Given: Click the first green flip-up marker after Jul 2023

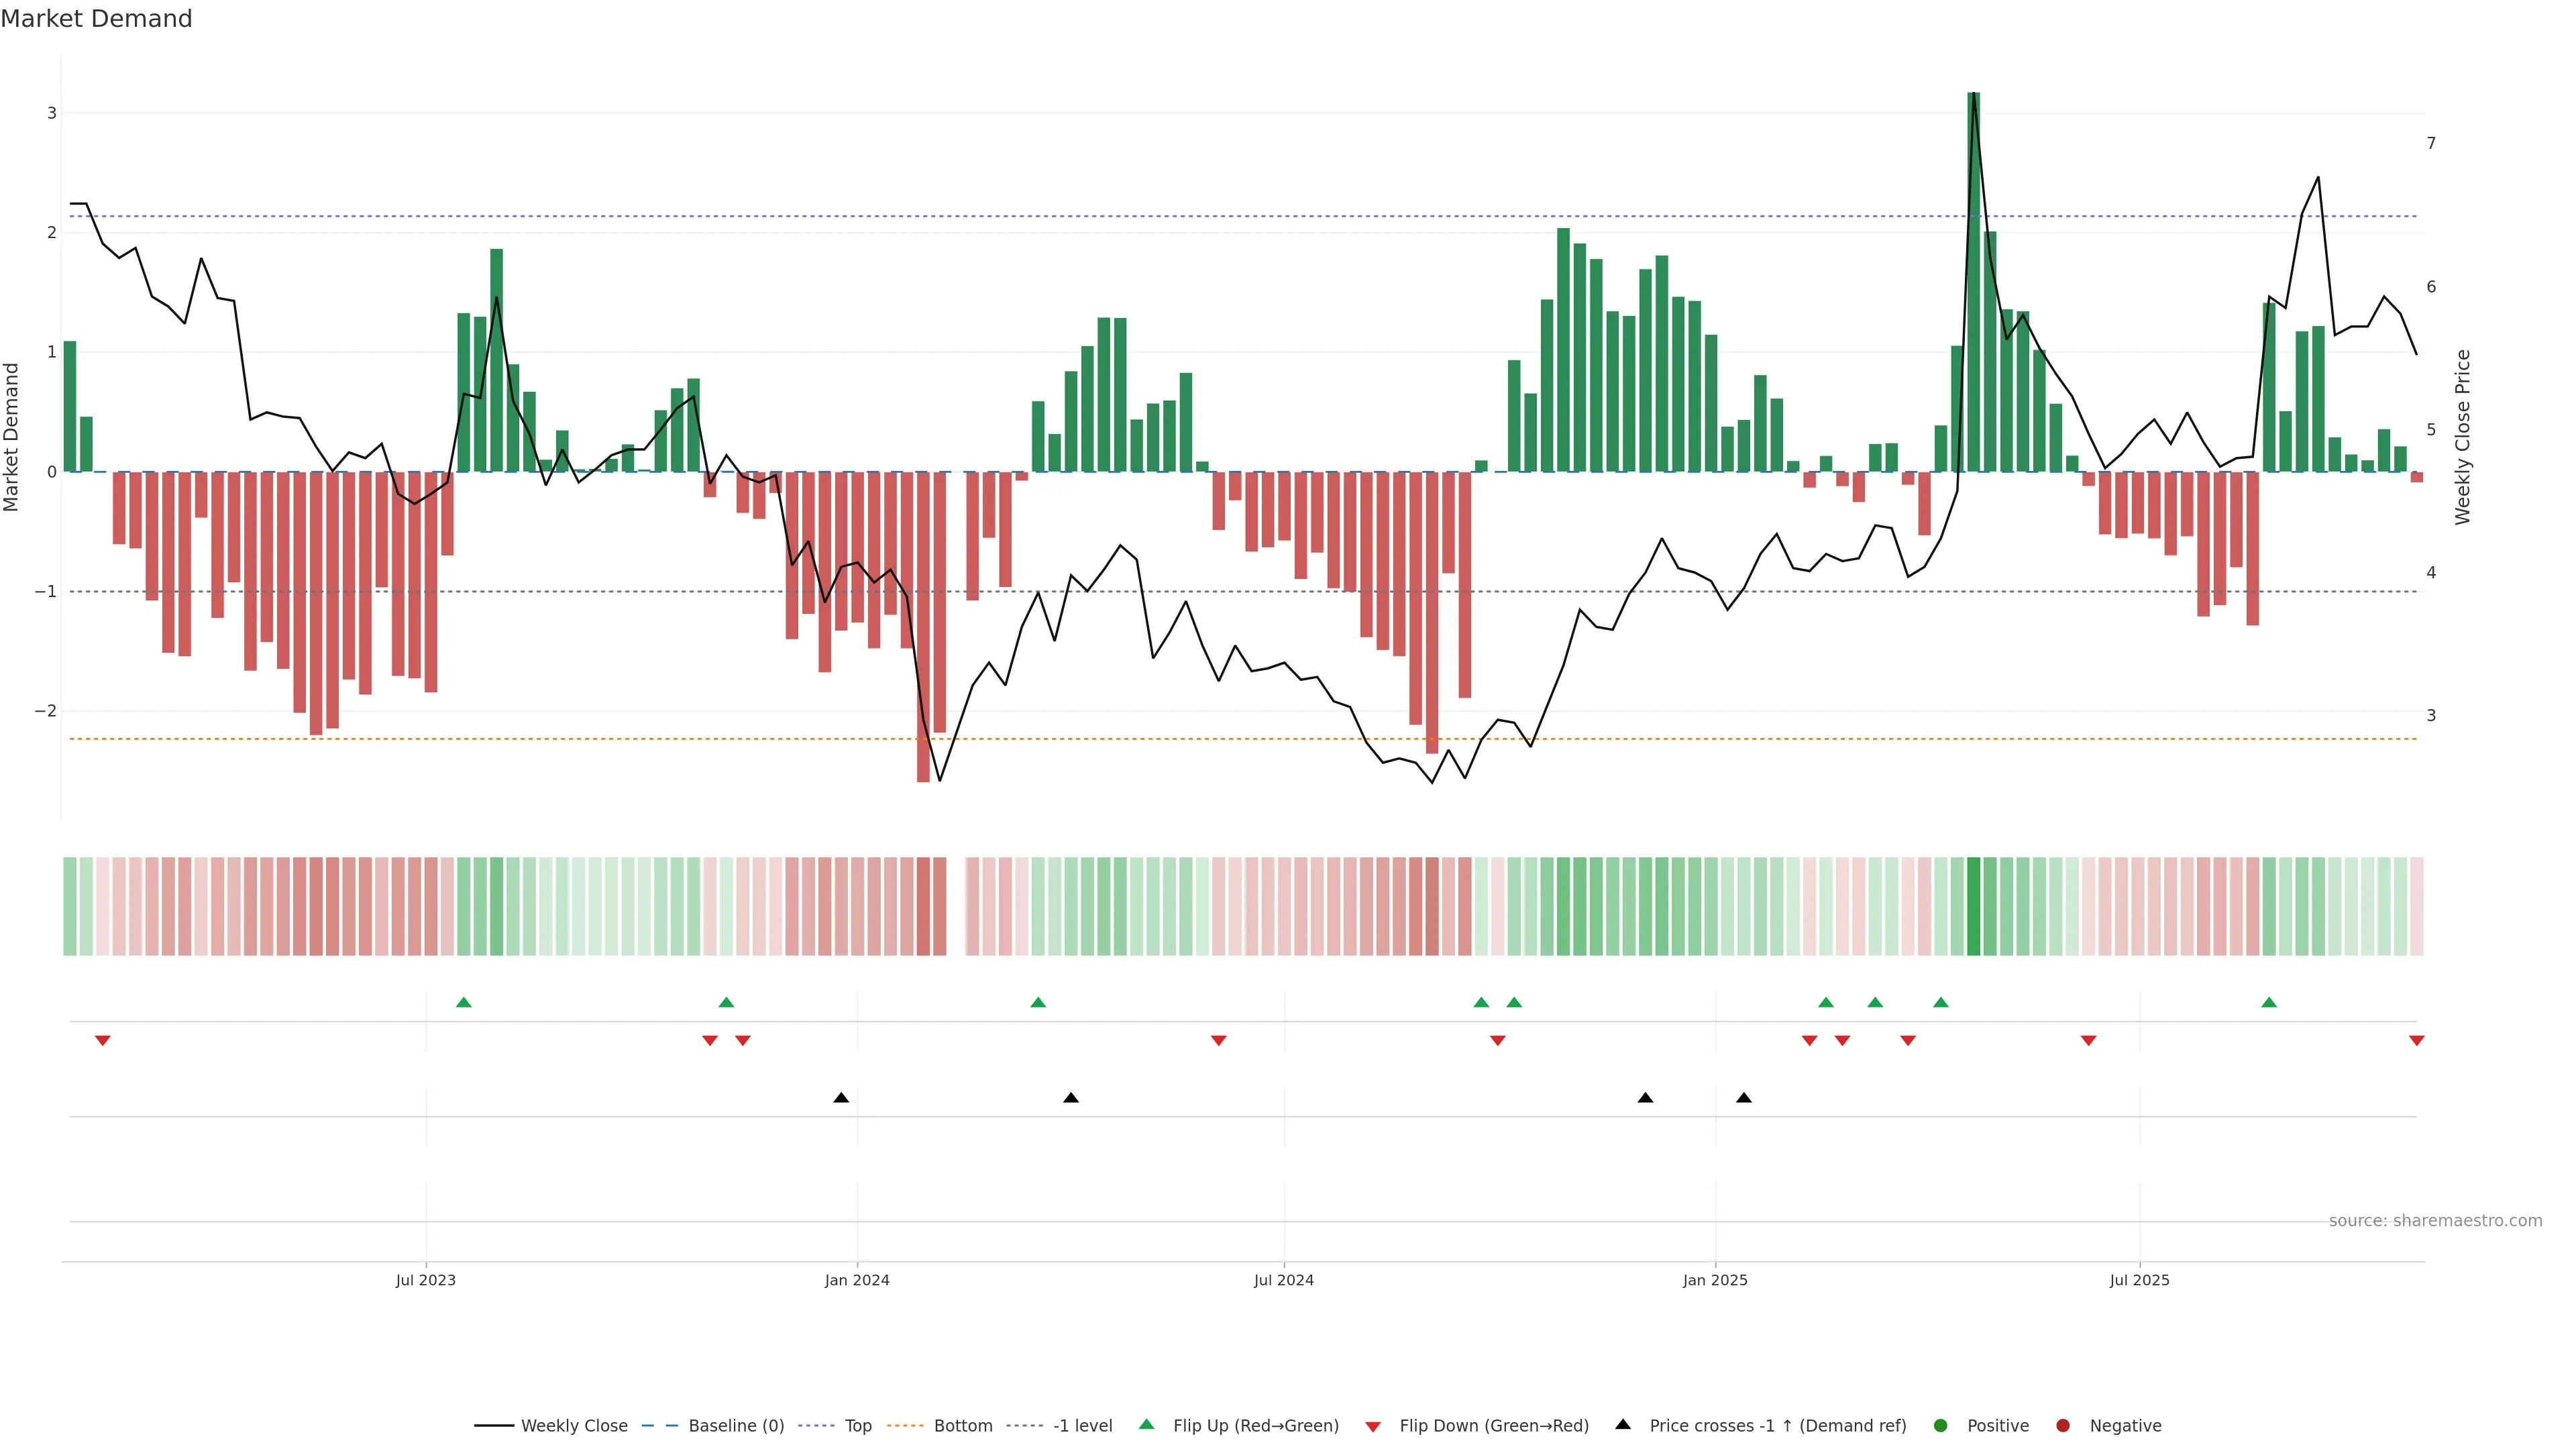Looking at the screenshot, I should click(x=463, y=1002).
